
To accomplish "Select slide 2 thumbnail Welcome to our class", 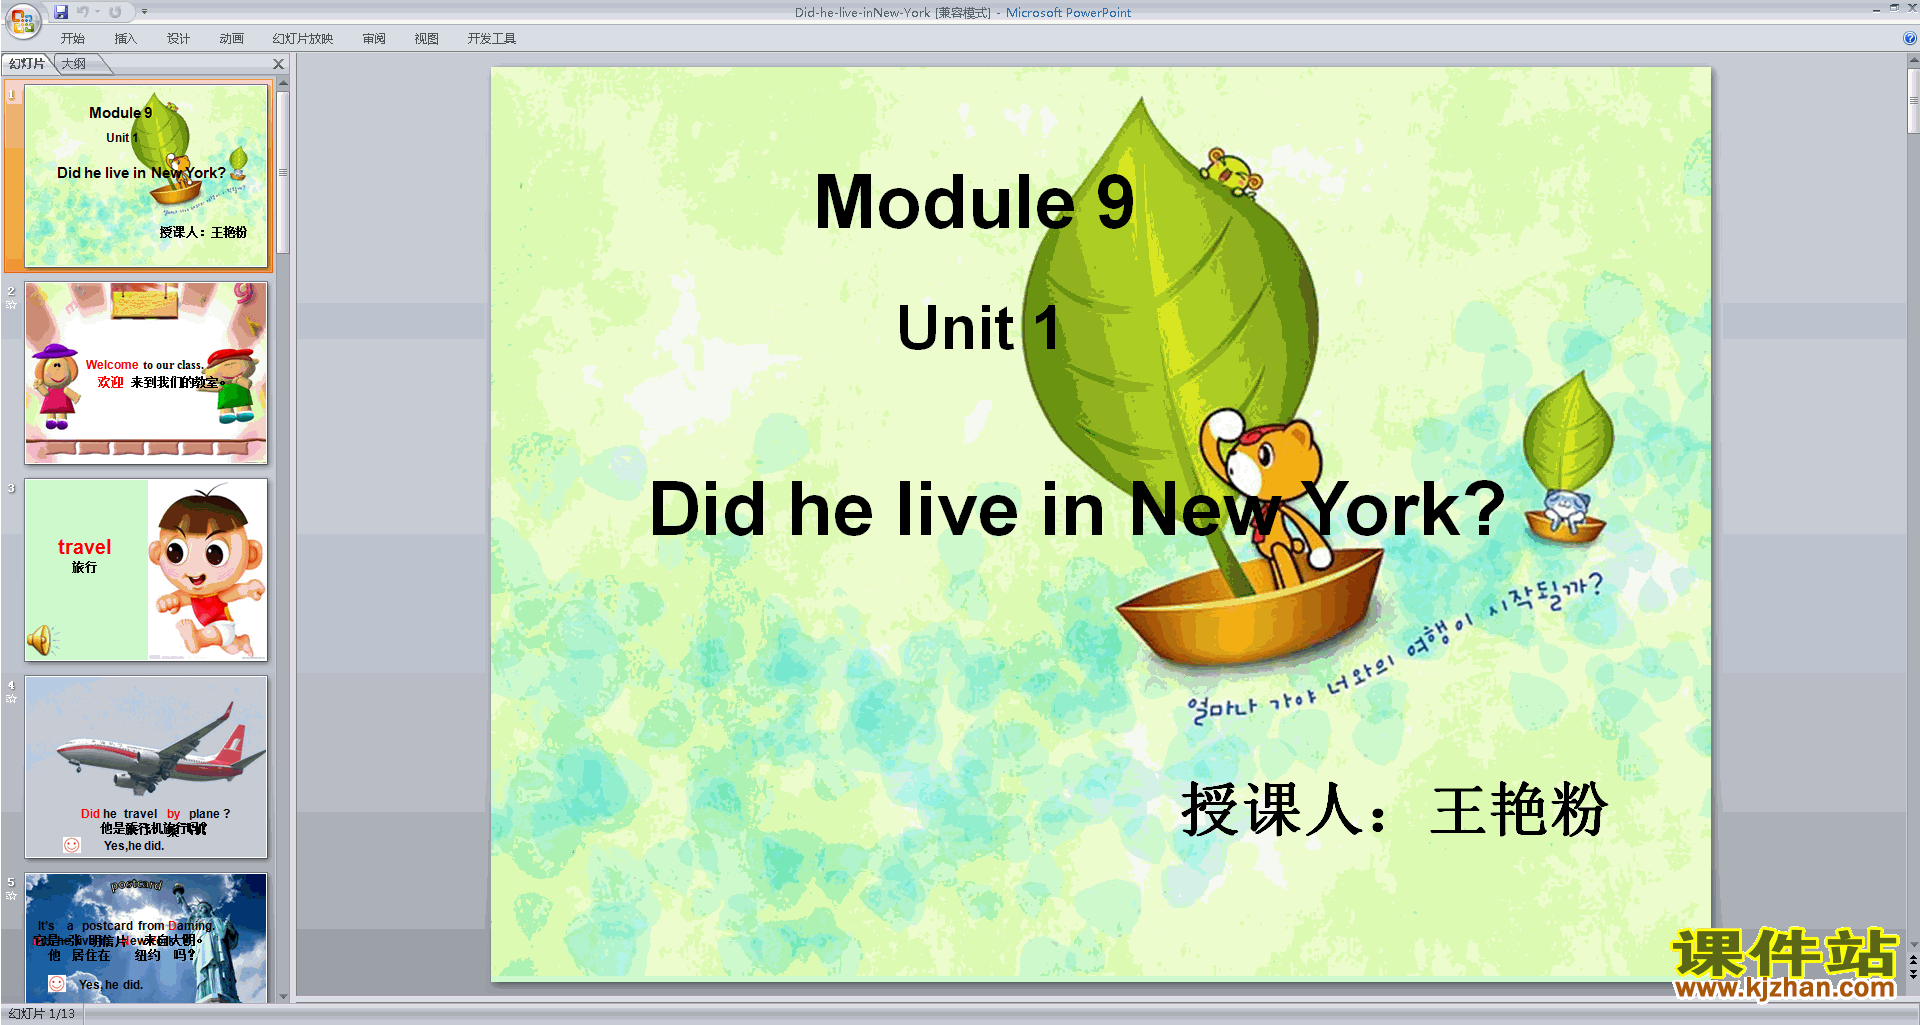I will [x=146, y=373].
